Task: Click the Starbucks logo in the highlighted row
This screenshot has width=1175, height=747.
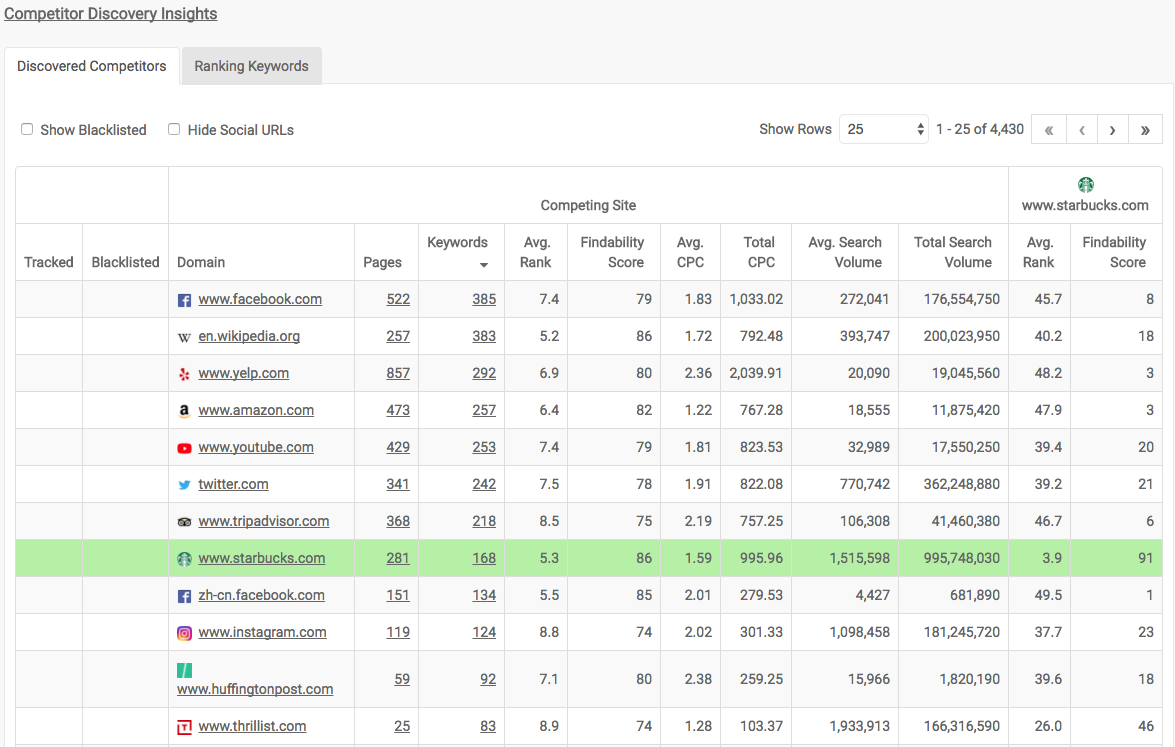Action: pyautogui.click(x=184, y=559)
